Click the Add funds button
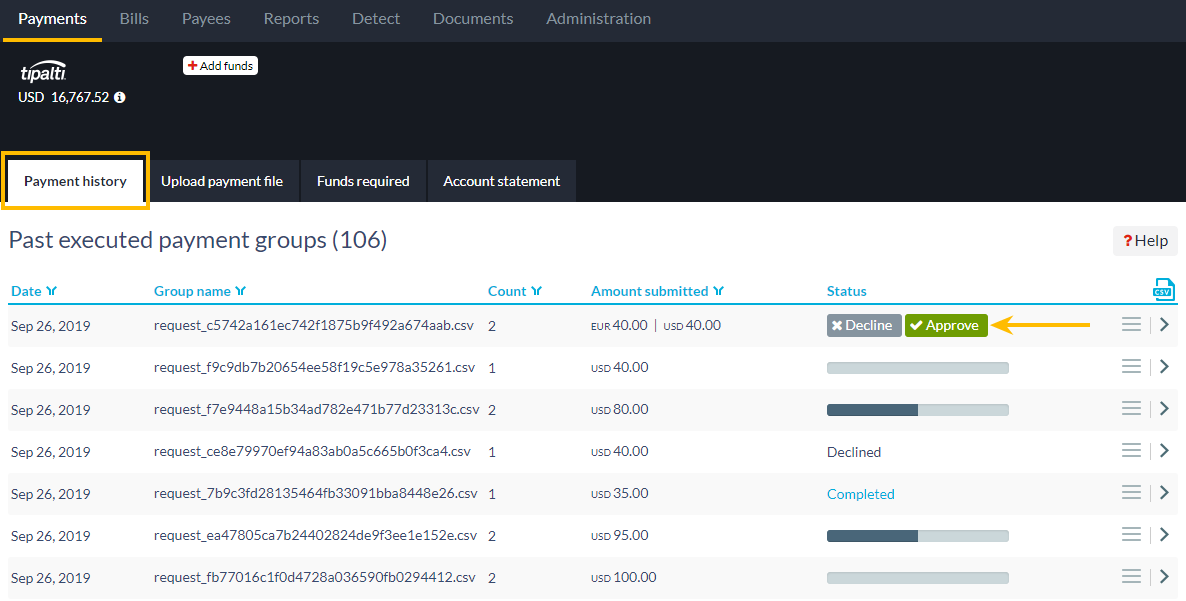This screenshot has width=1186, height=601. pos(220,66)
